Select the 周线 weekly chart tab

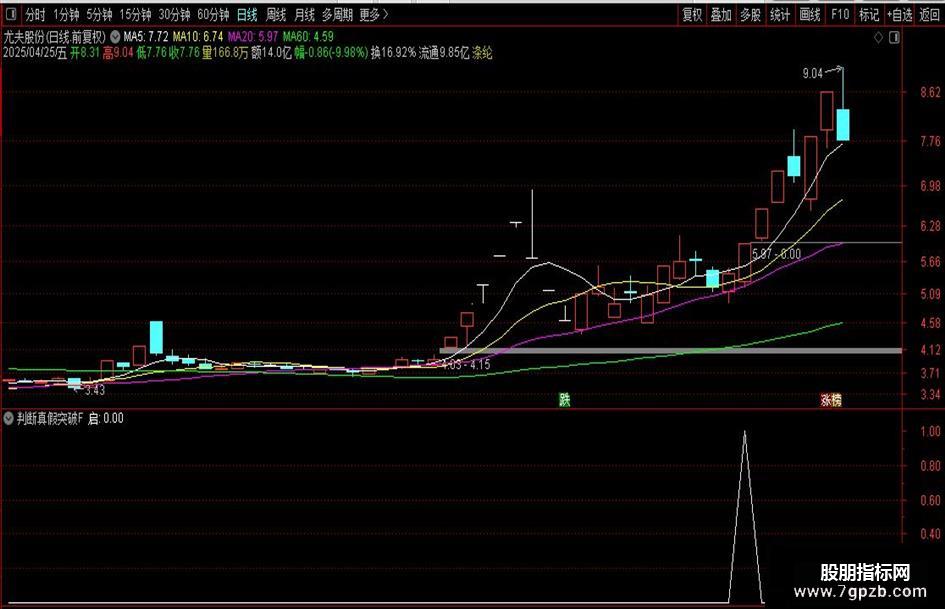coord(275,14)
